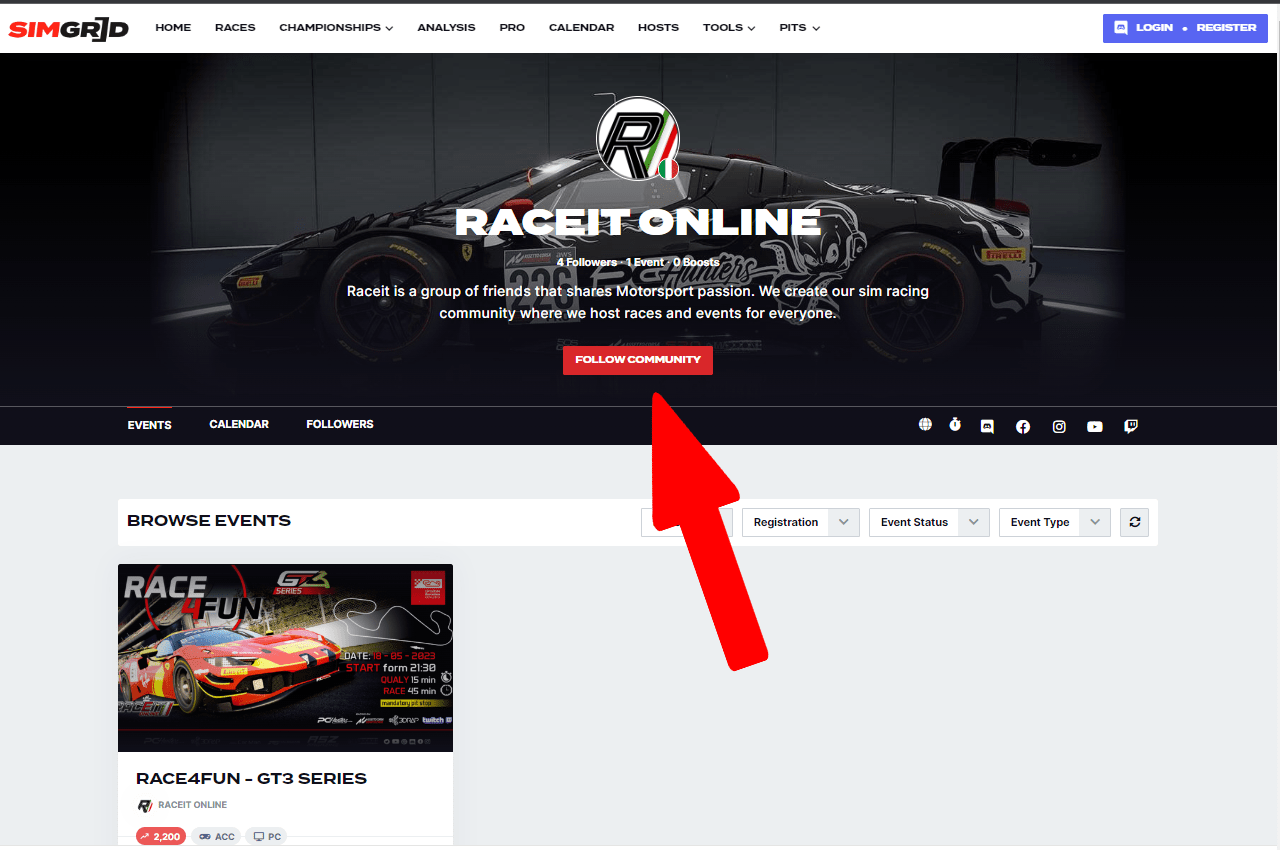Click the stopwatch icon in the community bar

[x=955, y=425]
